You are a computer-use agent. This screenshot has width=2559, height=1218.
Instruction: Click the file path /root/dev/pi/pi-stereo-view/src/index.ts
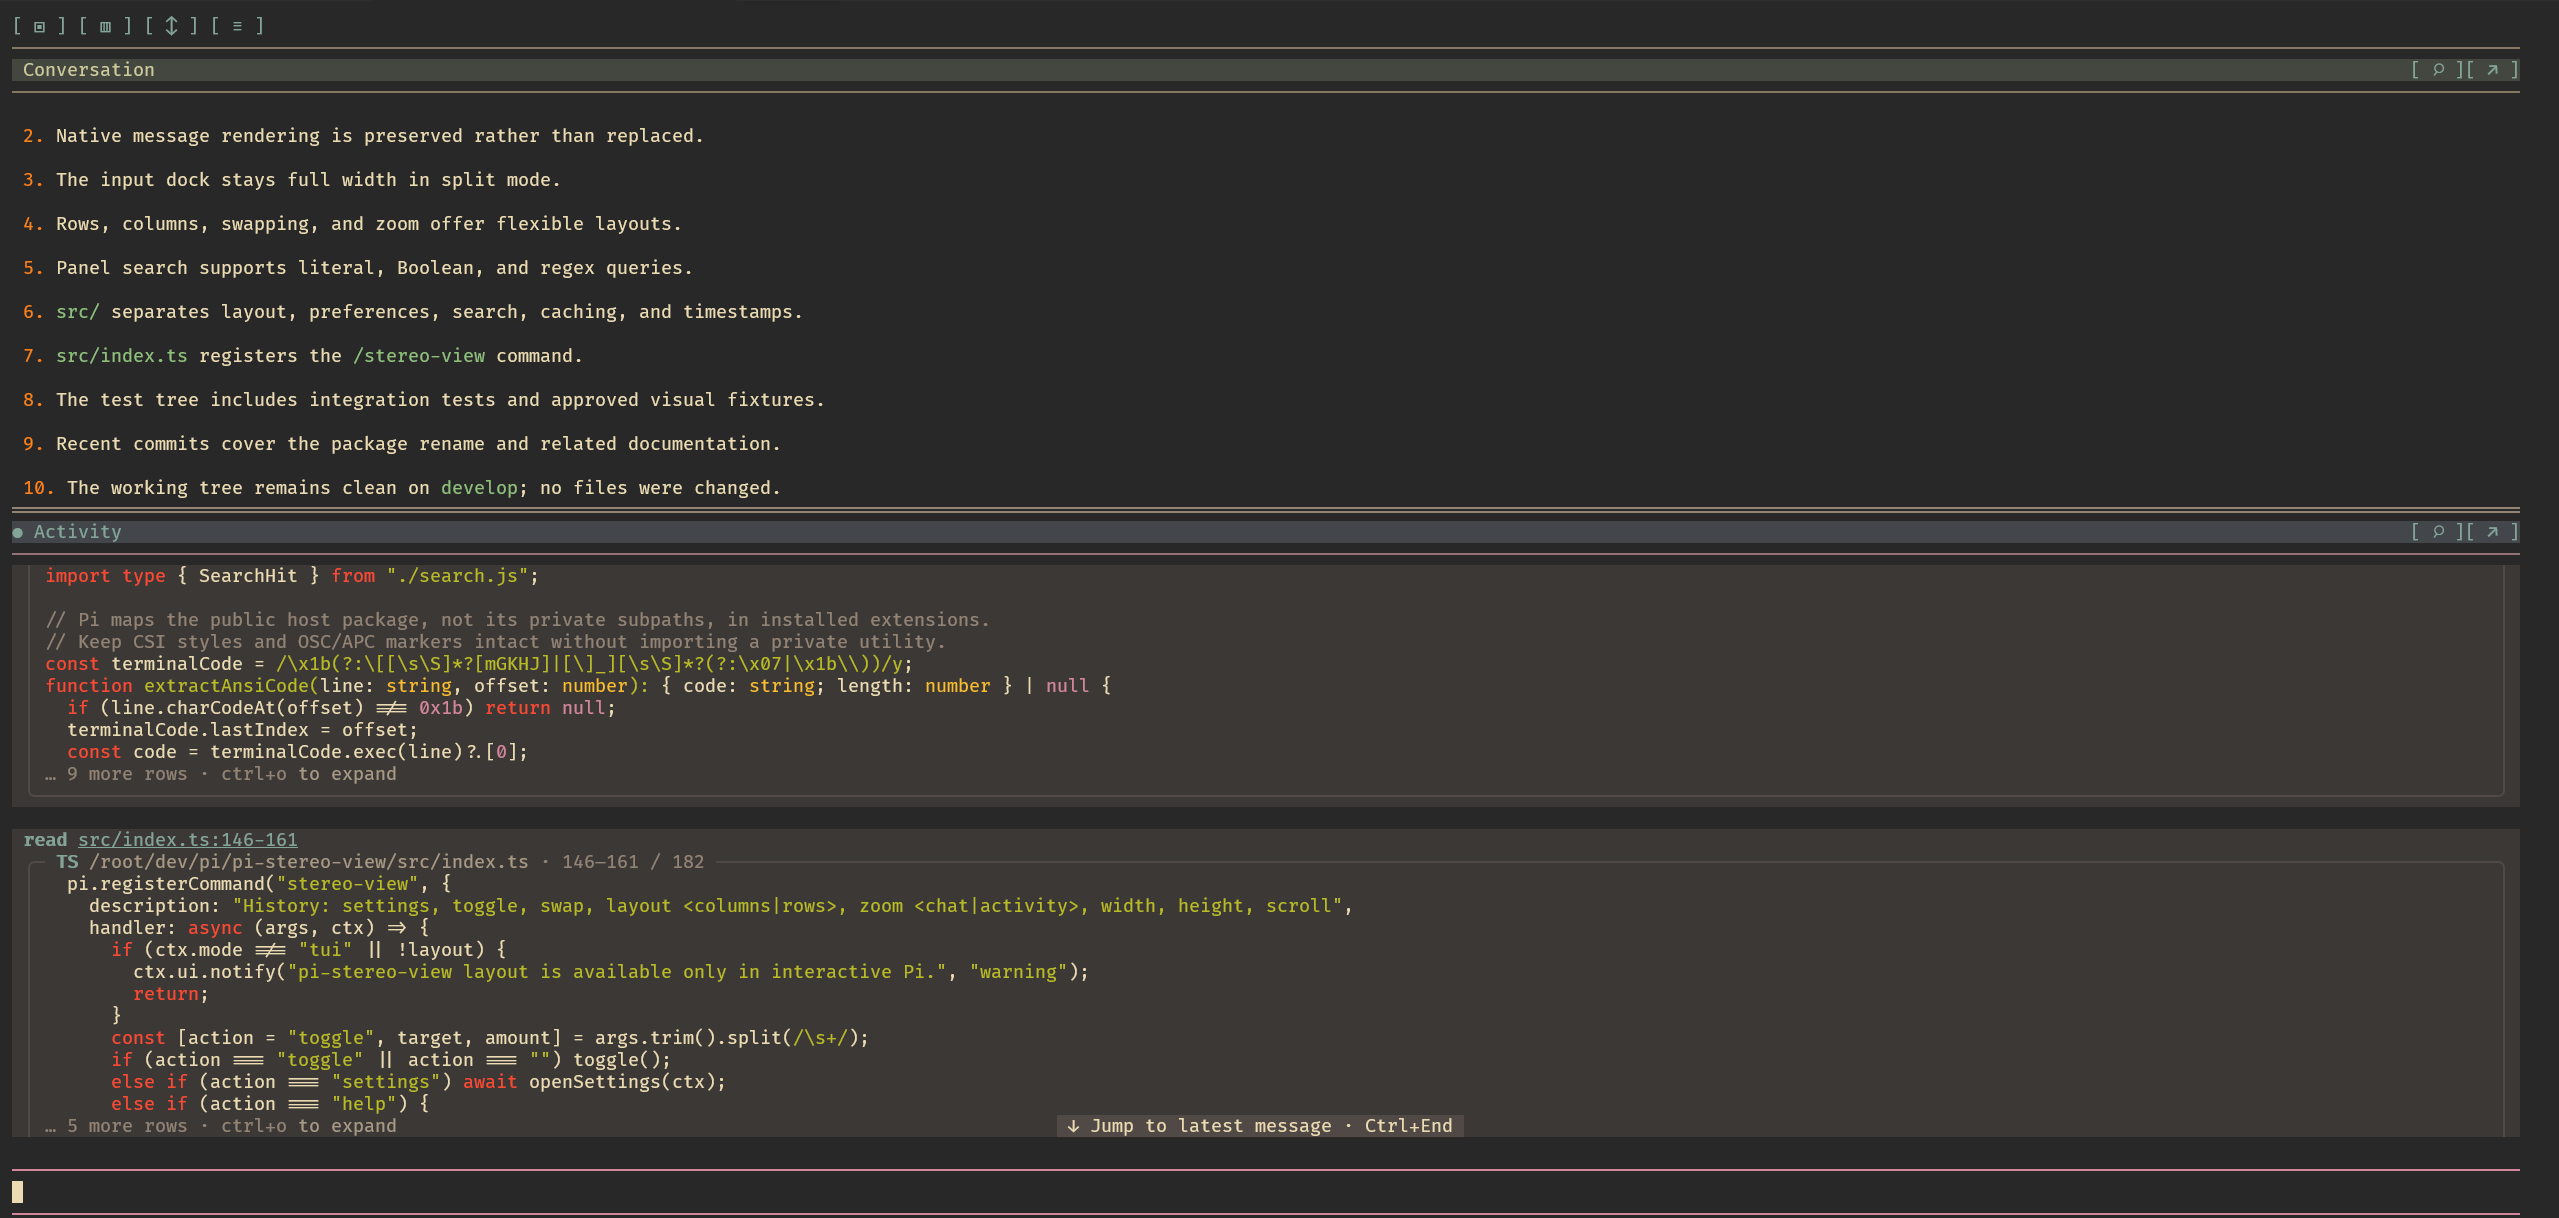coord(309,862)
